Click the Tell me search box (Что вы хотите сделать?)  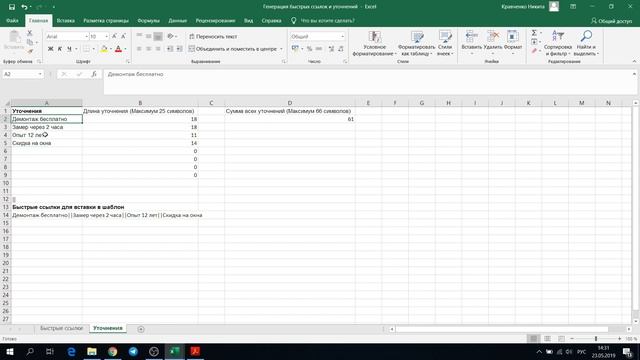tap(327, 20)
